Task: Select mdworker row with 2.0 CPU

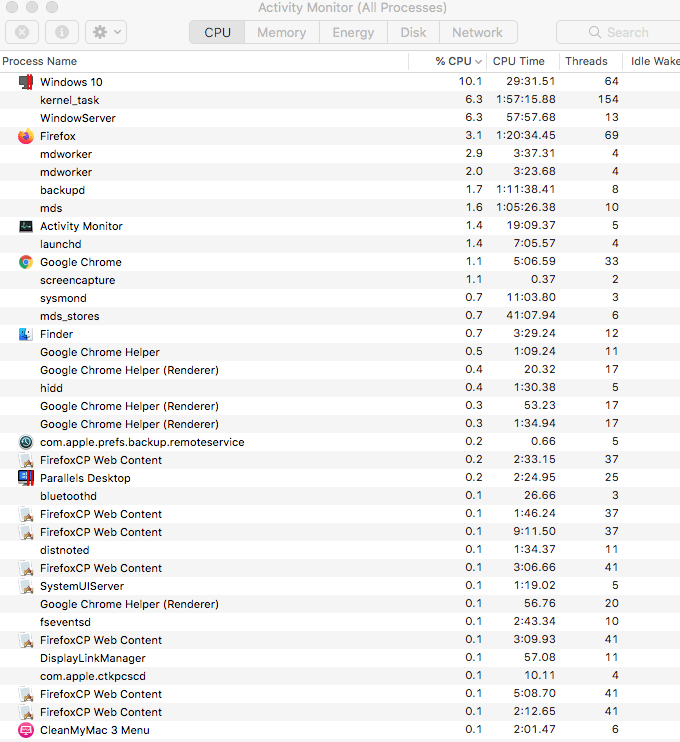Action: [x=340, y=172]
